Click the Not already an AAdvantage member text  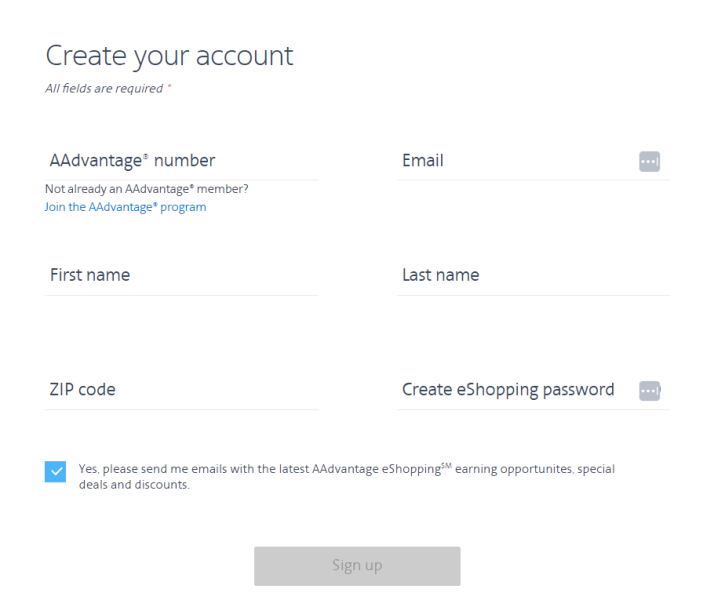[146, 188]
